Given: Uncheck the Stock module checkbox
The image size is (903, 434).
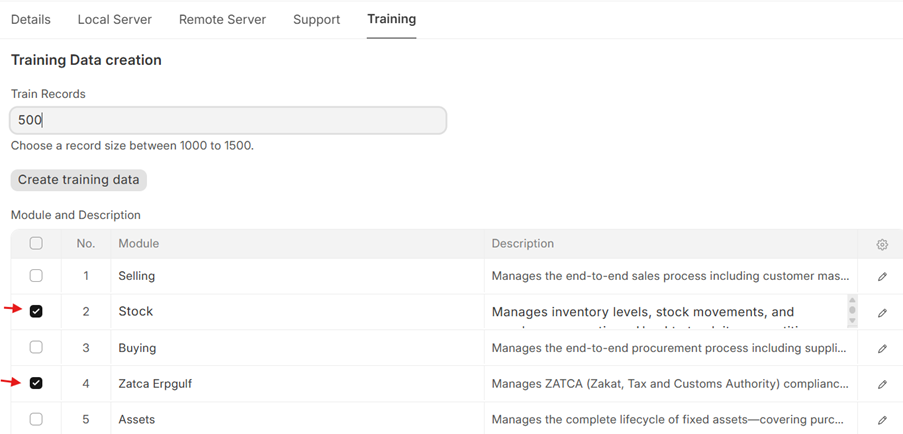Looking at the screenshot, I should pyautogui.click(x=36, y=311).
